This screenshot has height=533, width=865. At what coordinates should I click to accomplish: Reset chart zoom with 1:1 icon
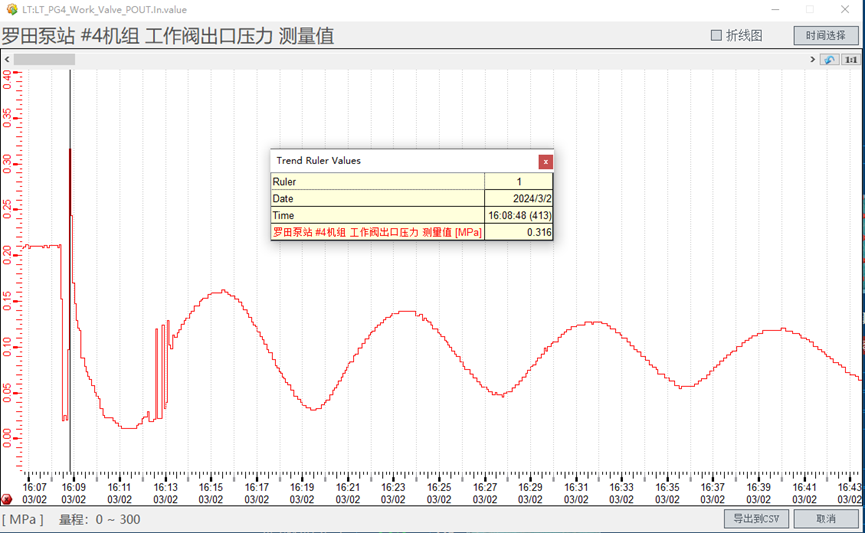[x=851, y=60]
